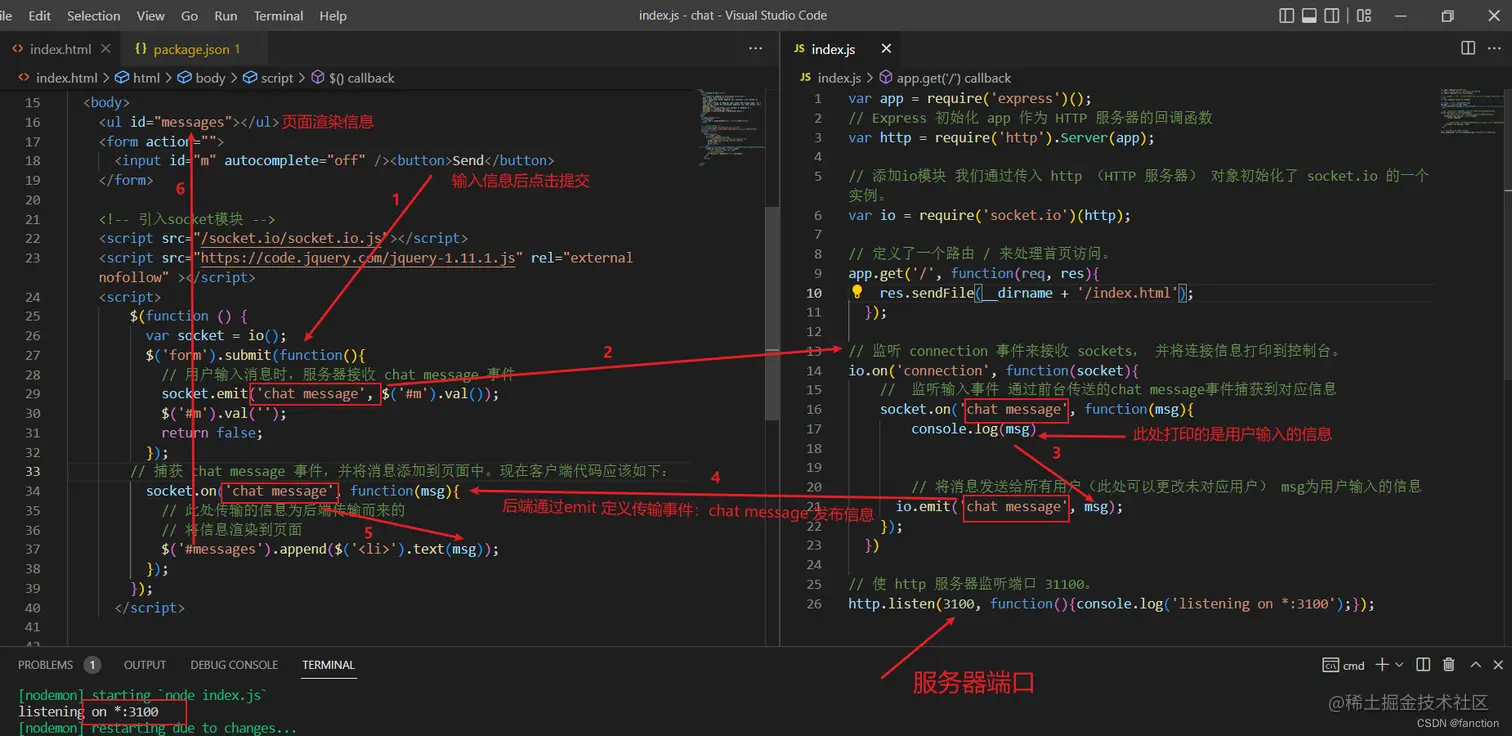Show code actions via the lightbulb icon
Viewport: 1512px width, 736px height.
click(857, 292)
